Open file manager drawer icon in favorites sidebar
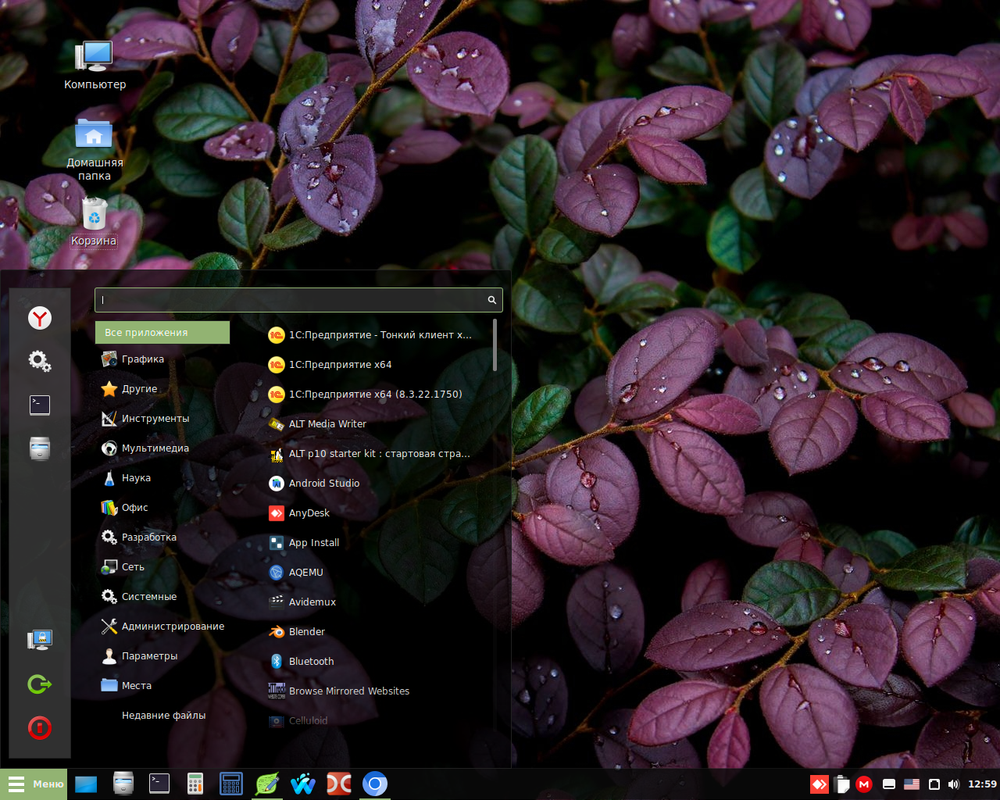This screenshot has width=1000, height=800. point(40,448)
